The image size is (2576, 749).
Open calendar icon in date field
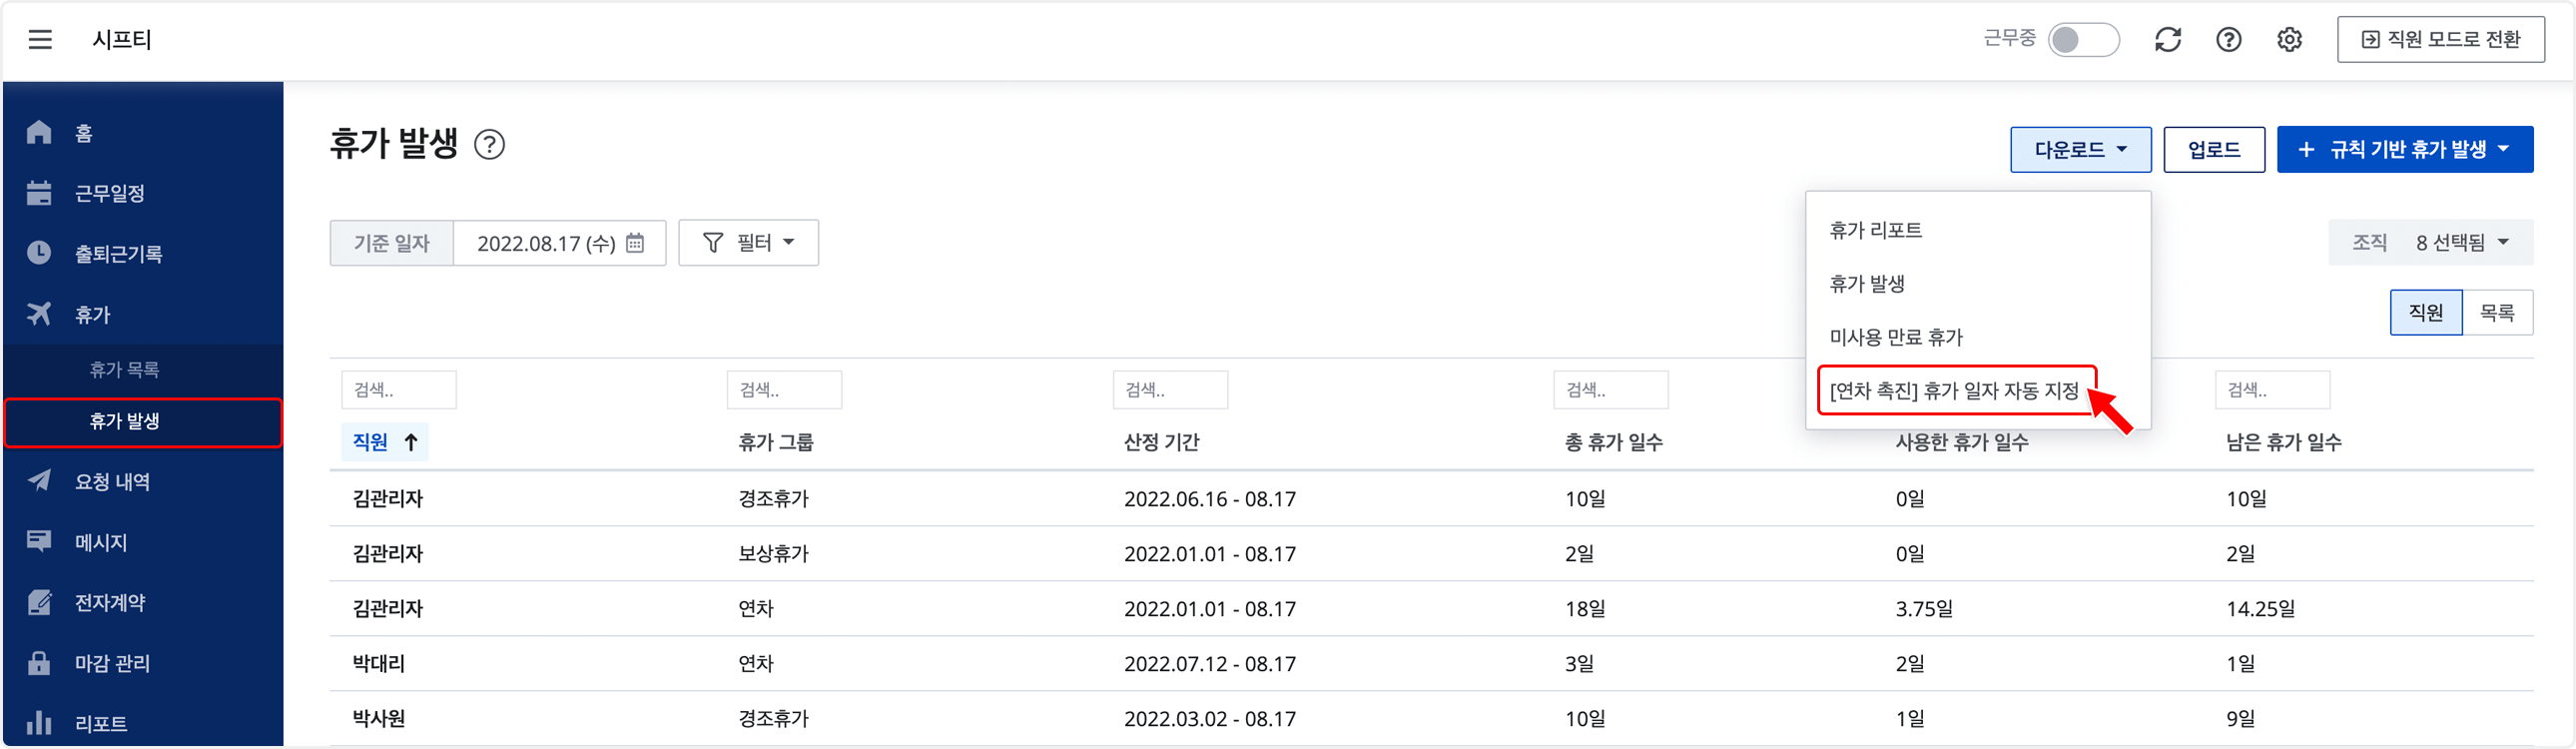click(x=635, y=243)
